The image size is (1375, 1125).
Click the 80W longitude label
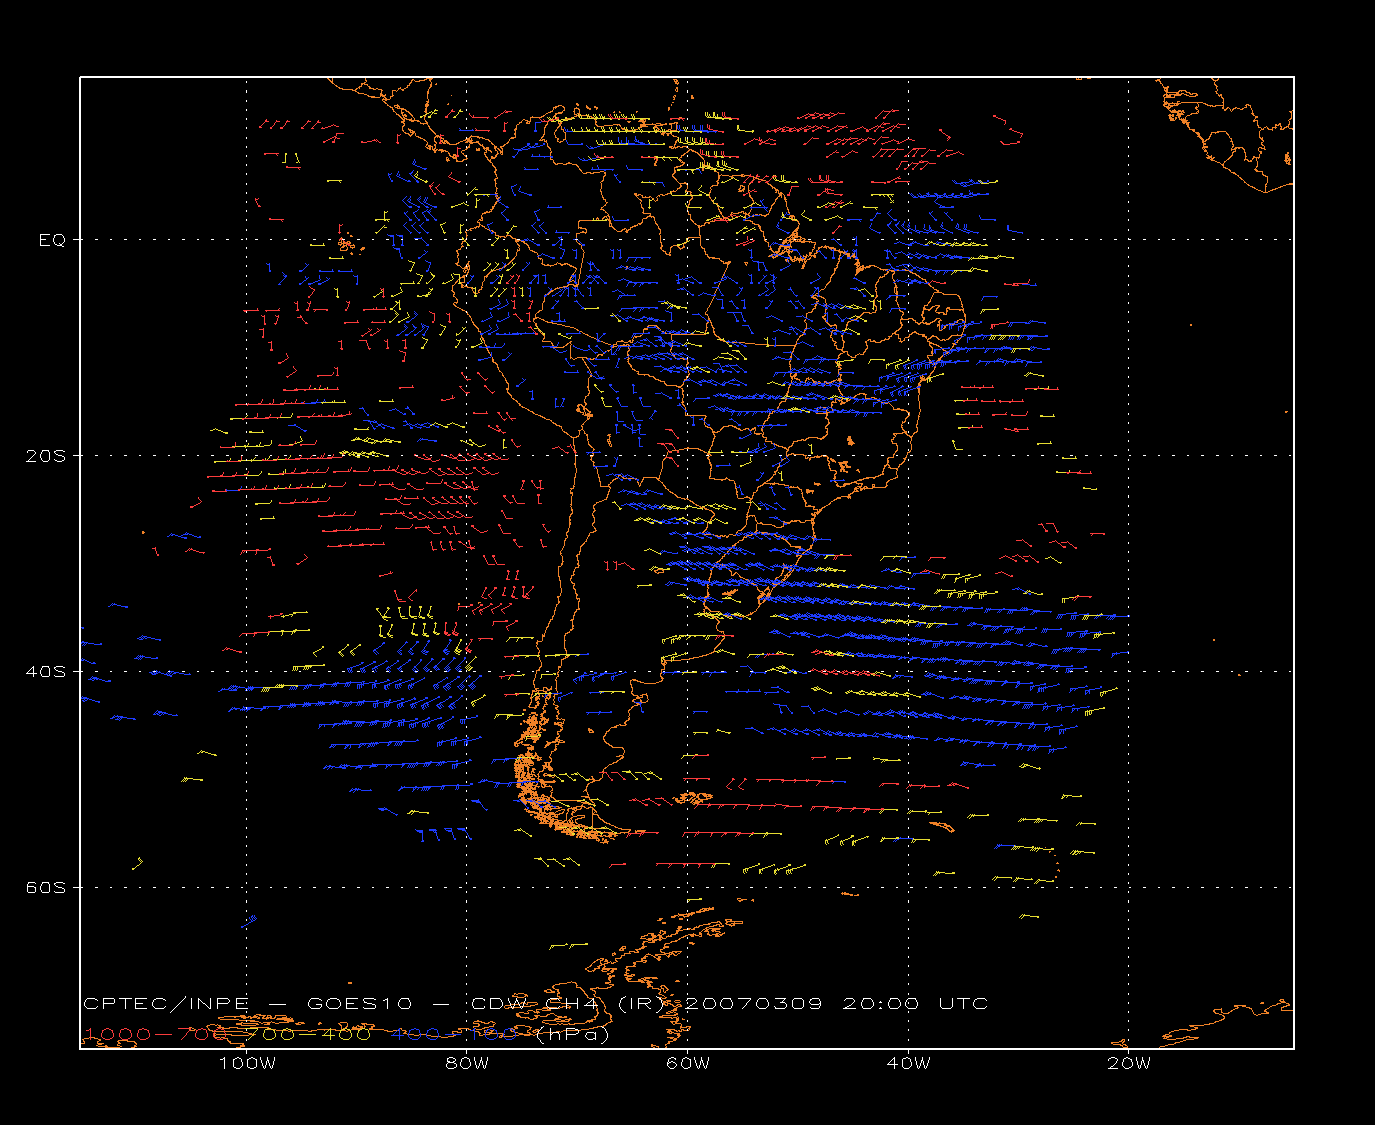(468, 1063)
